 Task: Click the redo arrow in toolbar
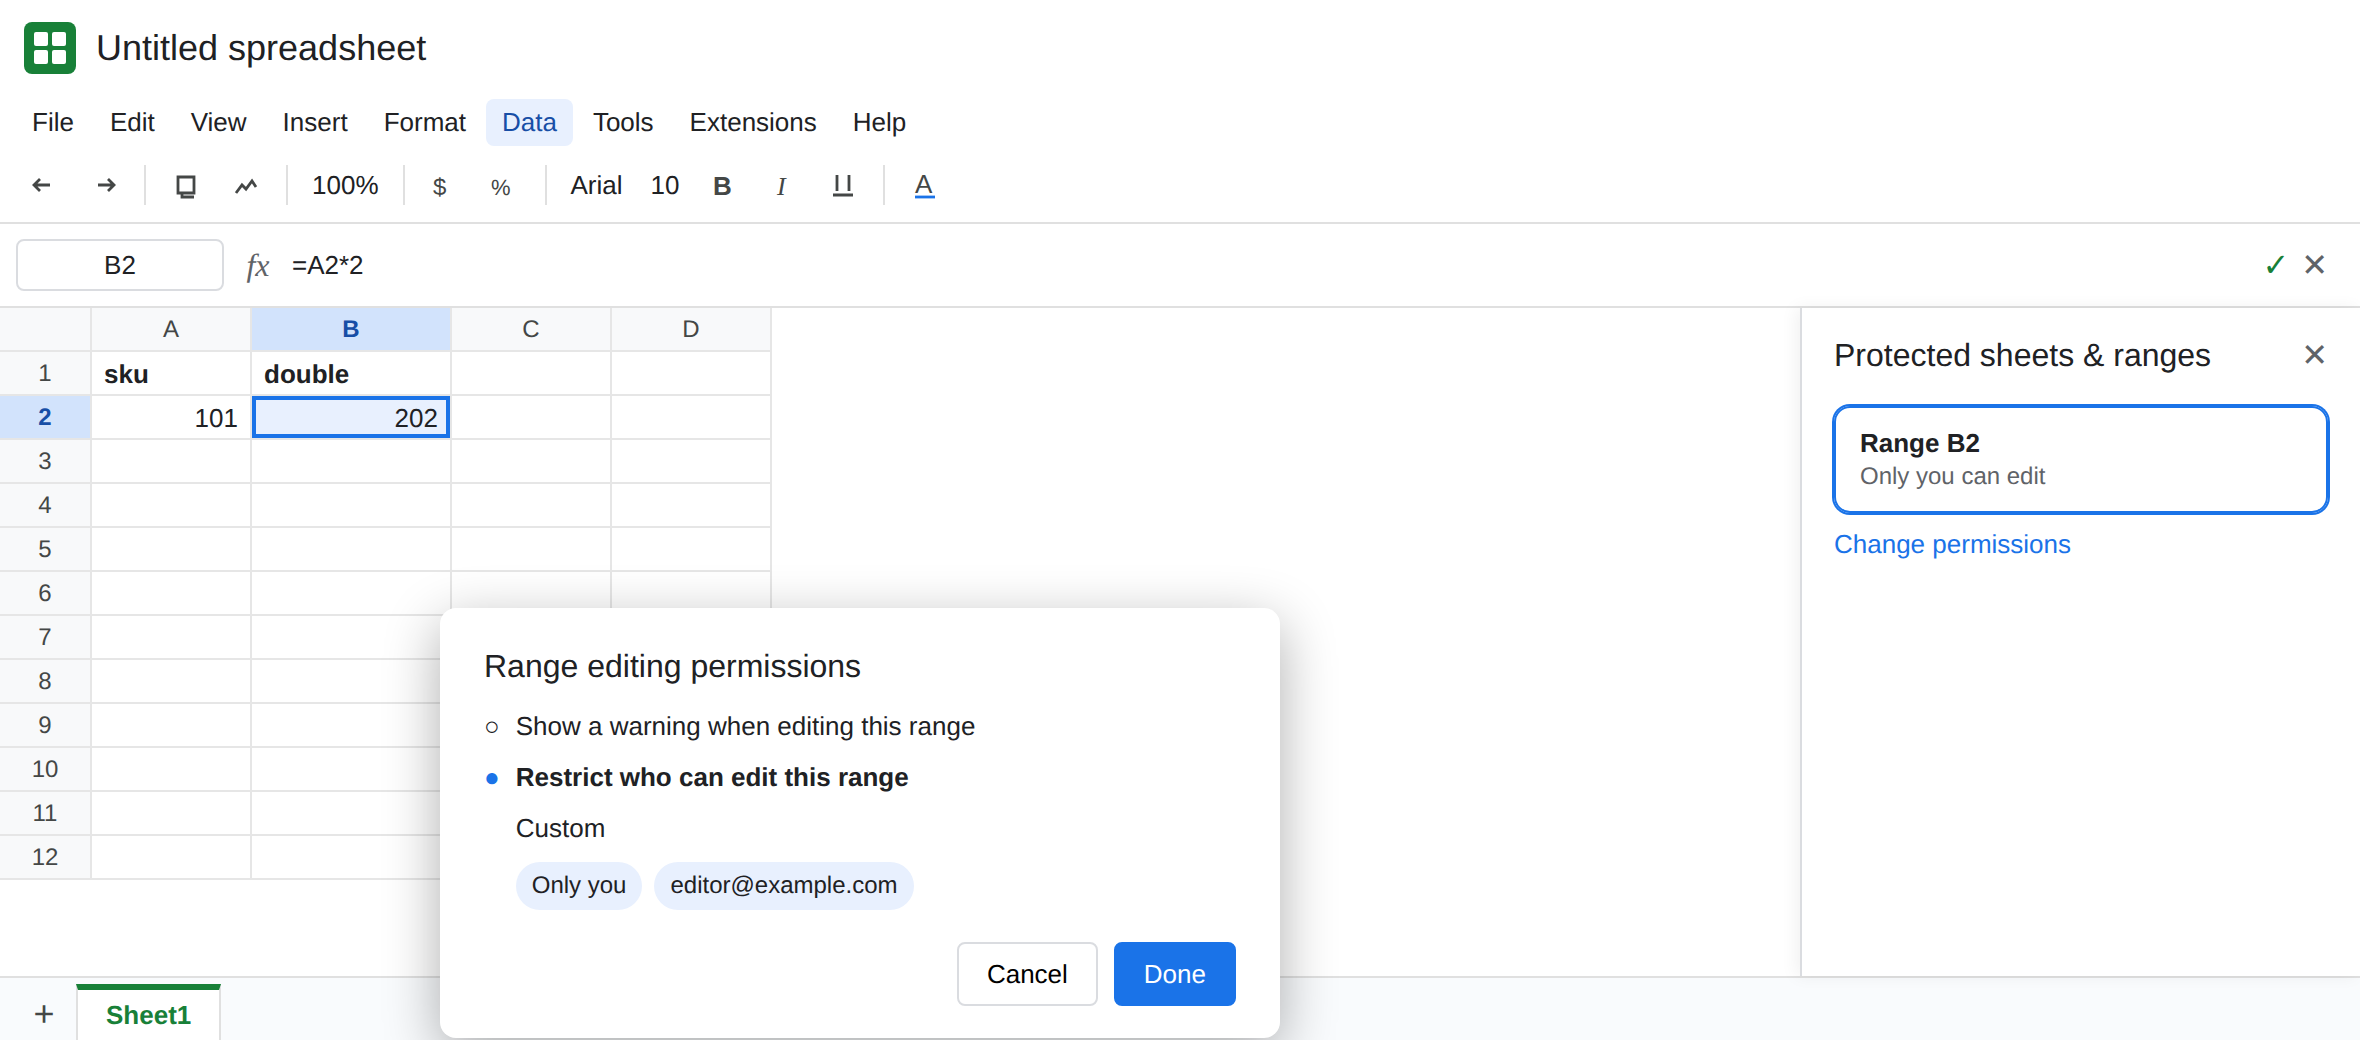coord(106,186)
